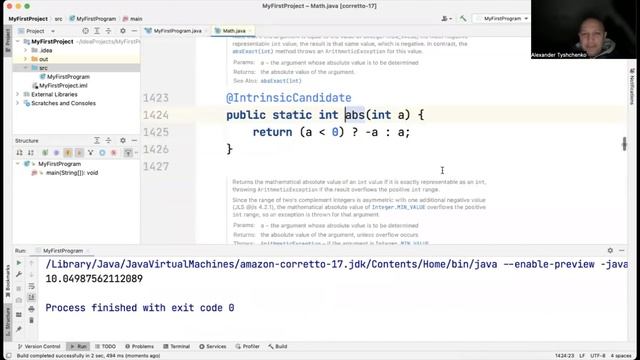Viewport: 640px width, 360px height.
Task: Collapse MyFirstProgram node in Structure panel
Action: (18, 164)
